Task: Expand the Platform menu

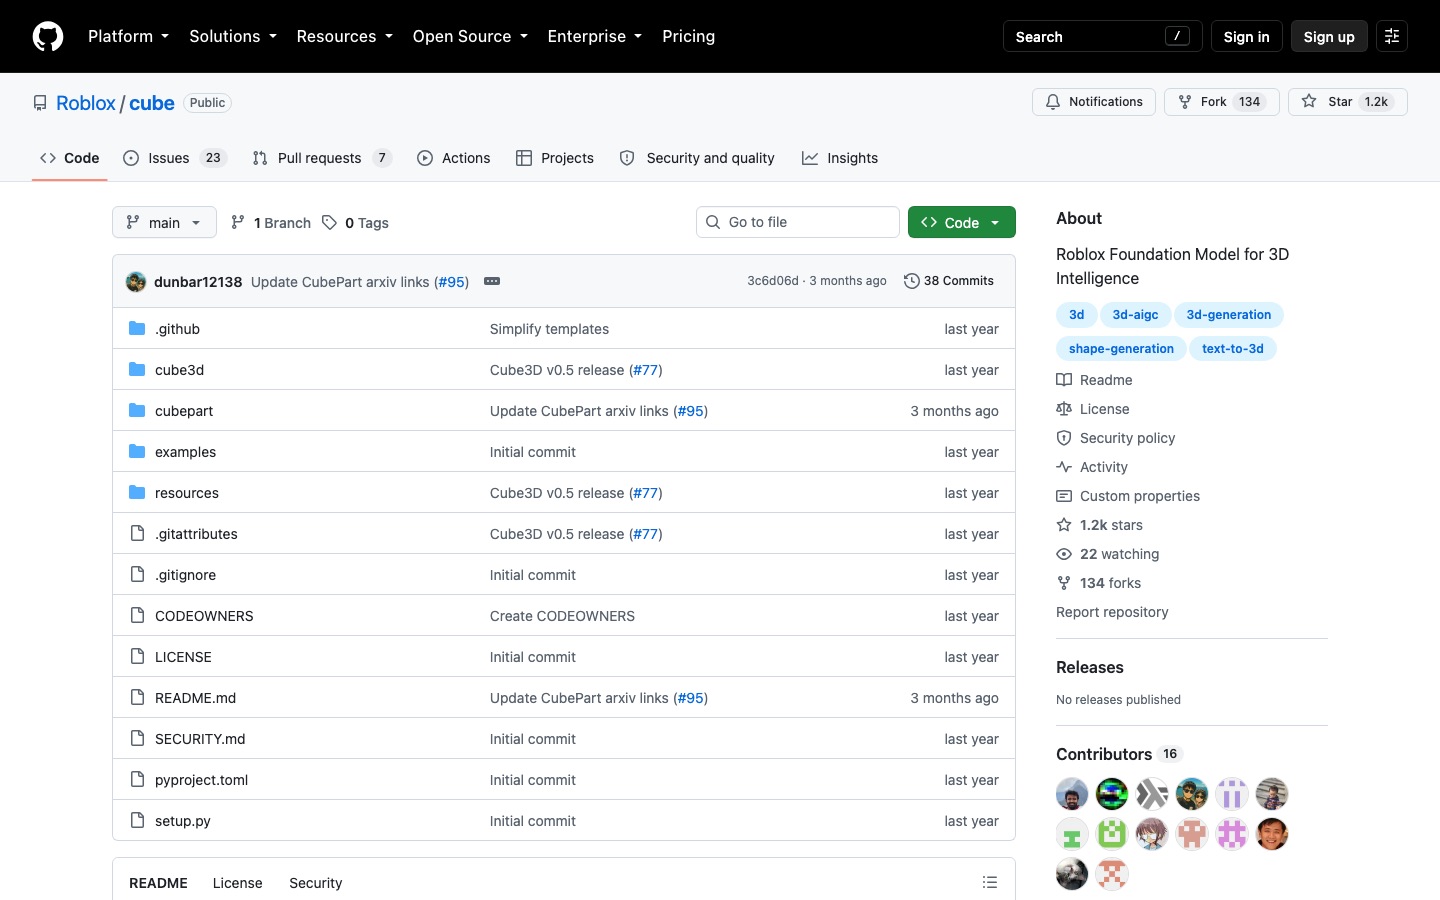Action: click(128, 36)
